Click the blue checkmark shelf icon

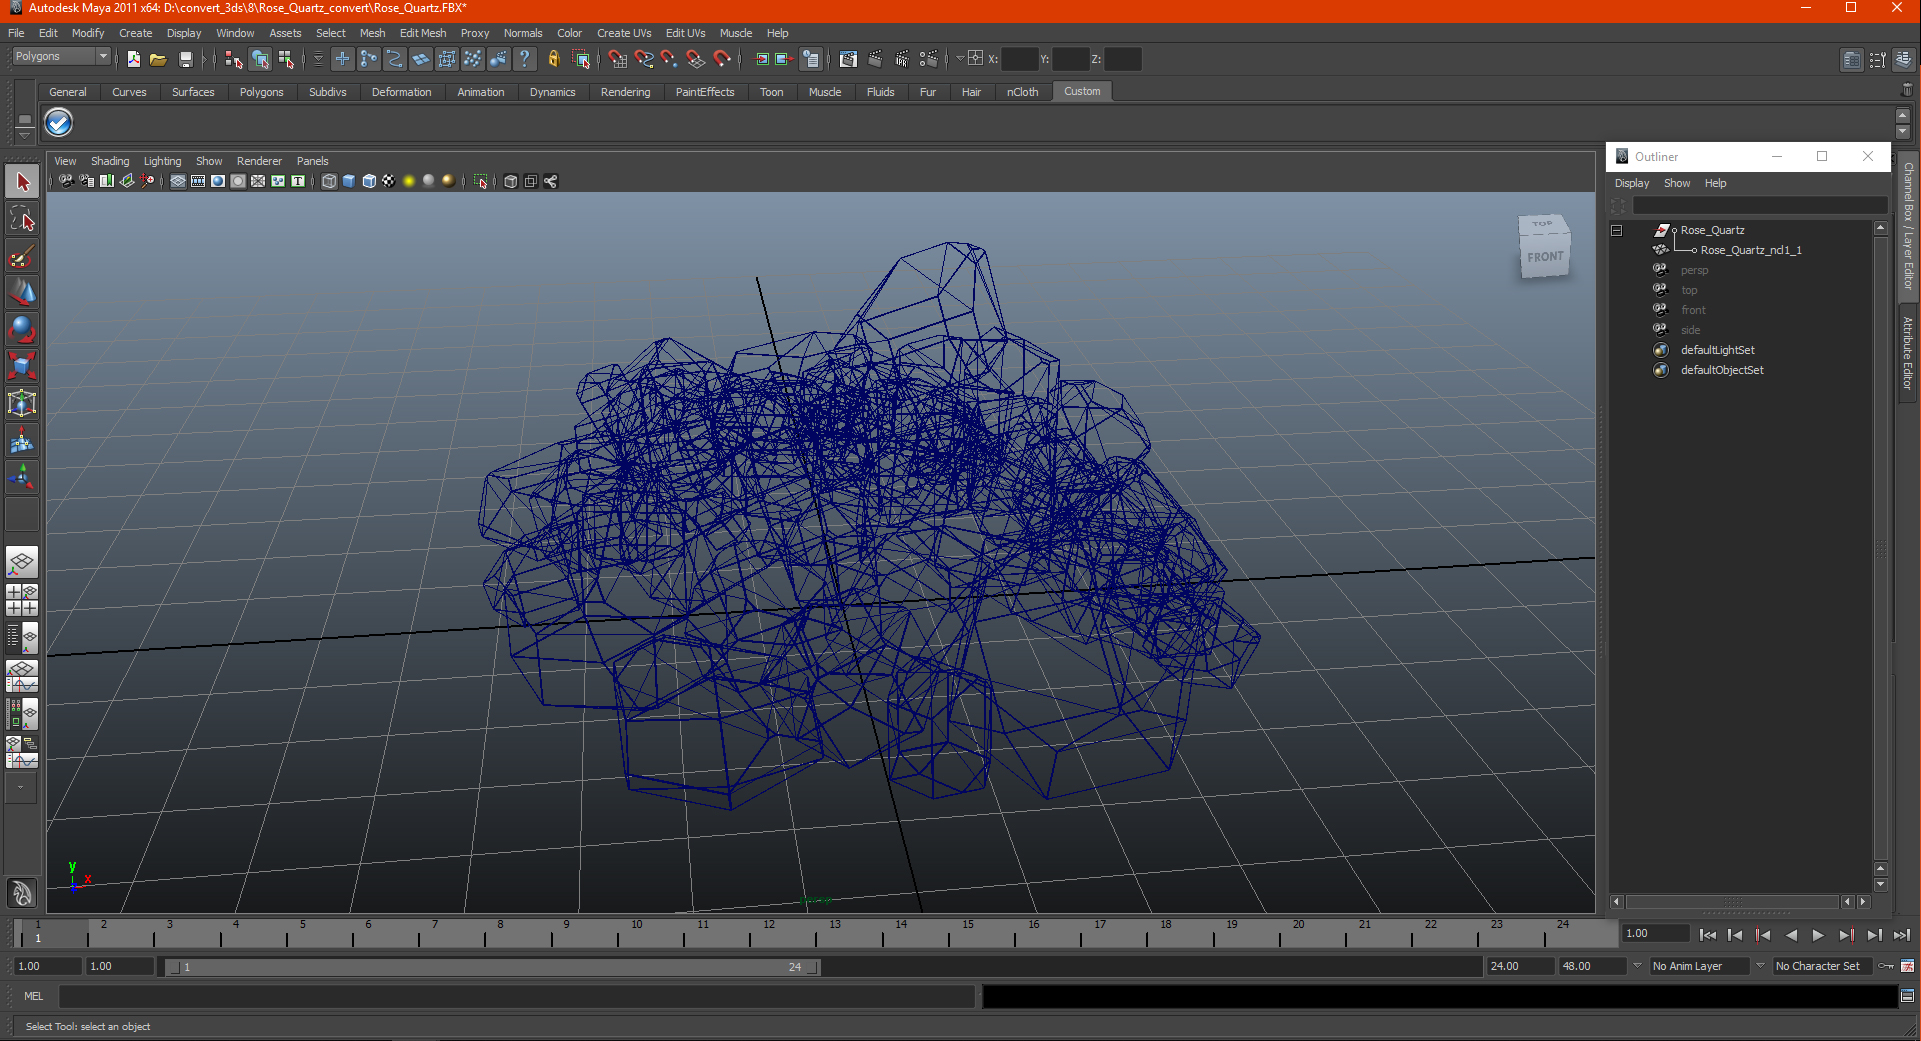coord(59,123)
